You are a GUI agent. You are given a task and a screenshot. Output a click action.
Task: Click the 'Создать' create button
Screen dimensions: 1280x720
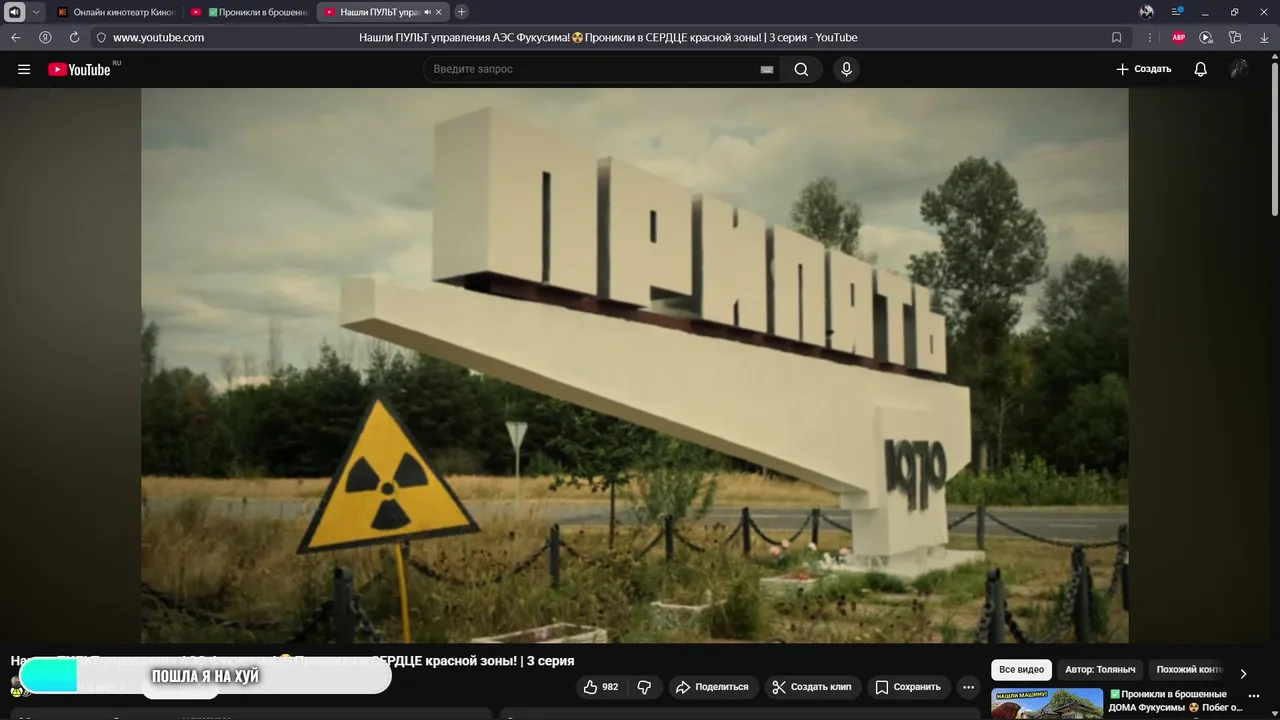1144,69
